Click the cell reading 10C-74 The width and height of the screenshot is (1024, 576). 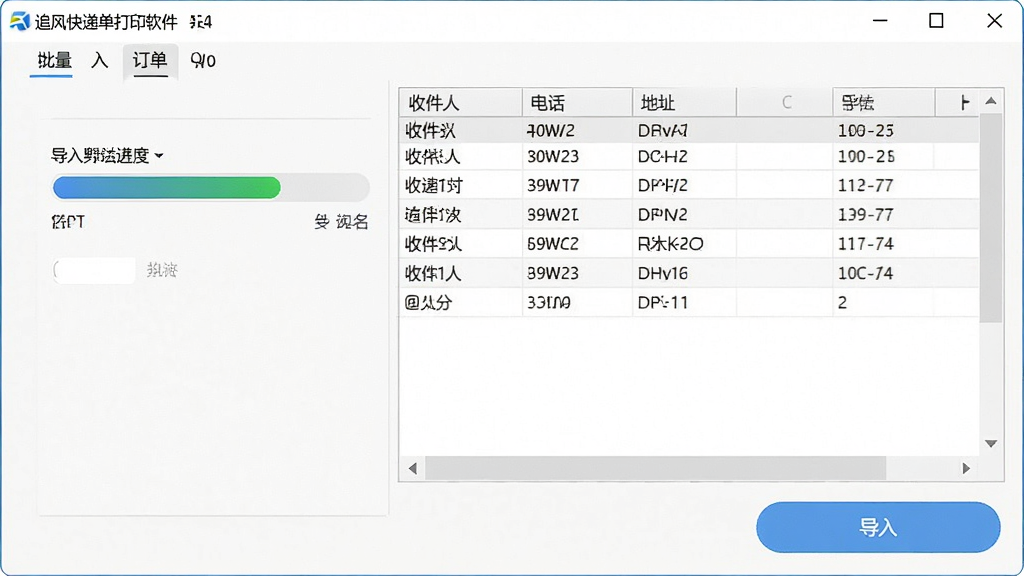click(883, 273)
